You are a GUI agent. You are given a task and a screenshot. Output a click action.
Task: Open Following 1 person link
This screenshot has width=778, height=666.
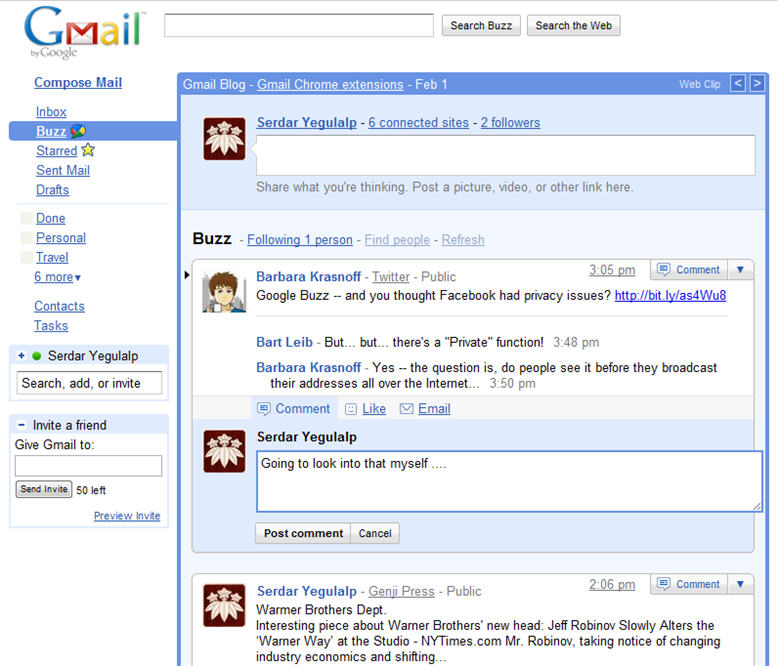pyautogui.click(x=300, y=240)
